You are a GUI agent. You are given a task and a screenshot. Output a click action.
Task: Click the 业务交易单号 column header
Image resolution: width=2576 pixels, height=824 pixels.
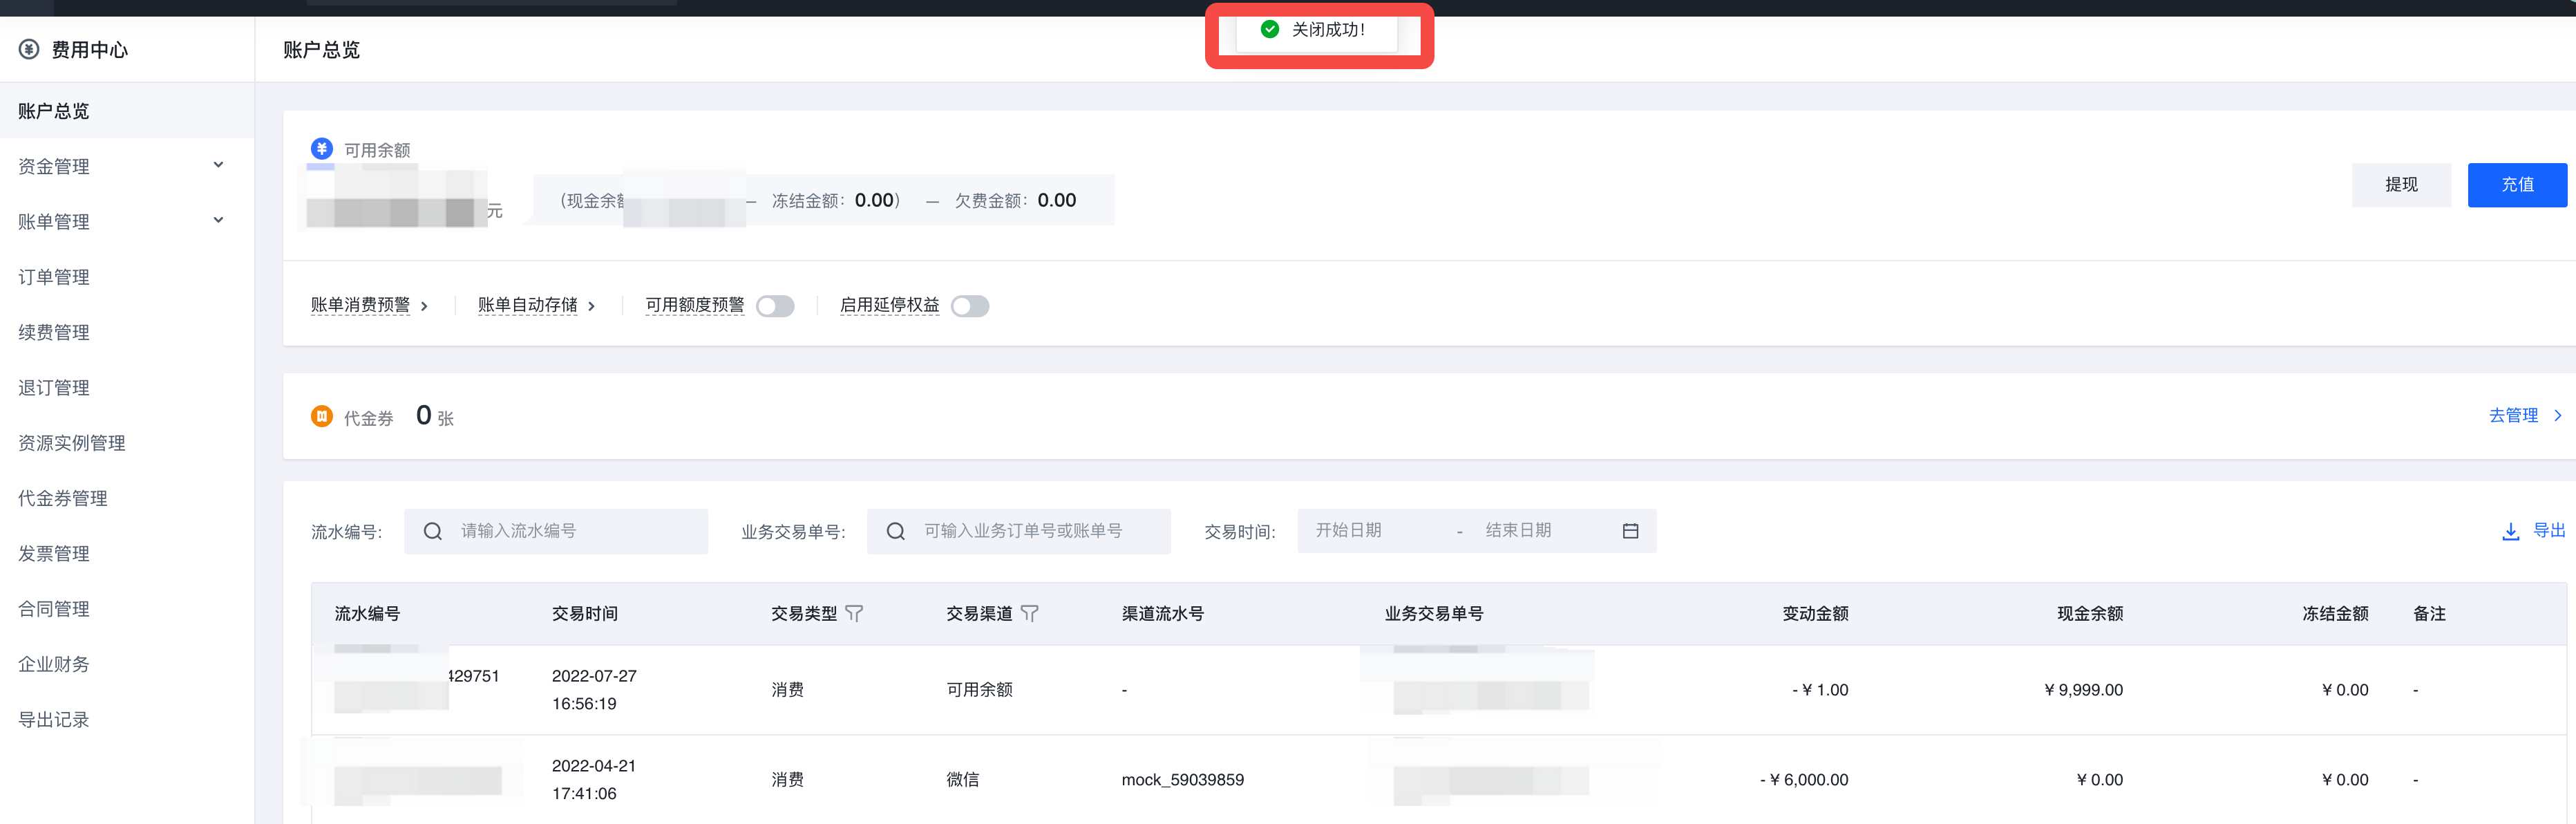coord(1434,613)
